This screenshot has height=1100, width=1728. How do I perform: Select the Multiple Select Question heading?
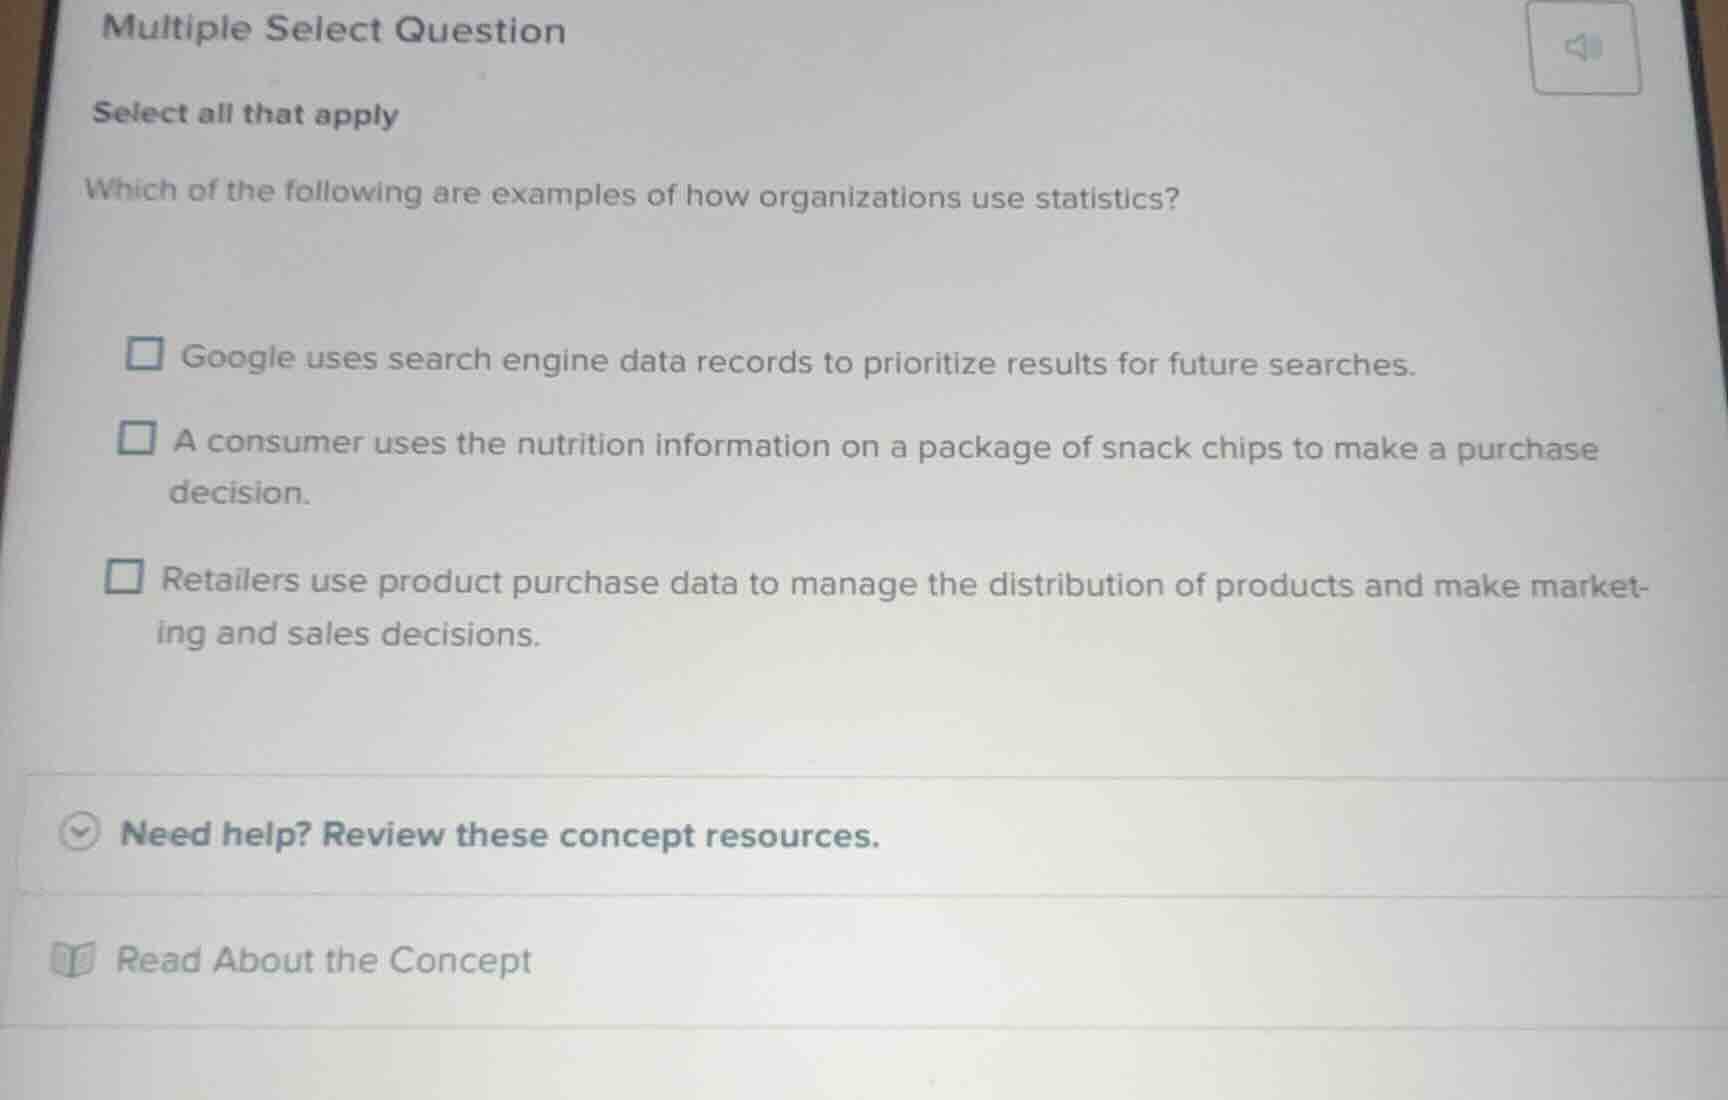pos(329,30)
